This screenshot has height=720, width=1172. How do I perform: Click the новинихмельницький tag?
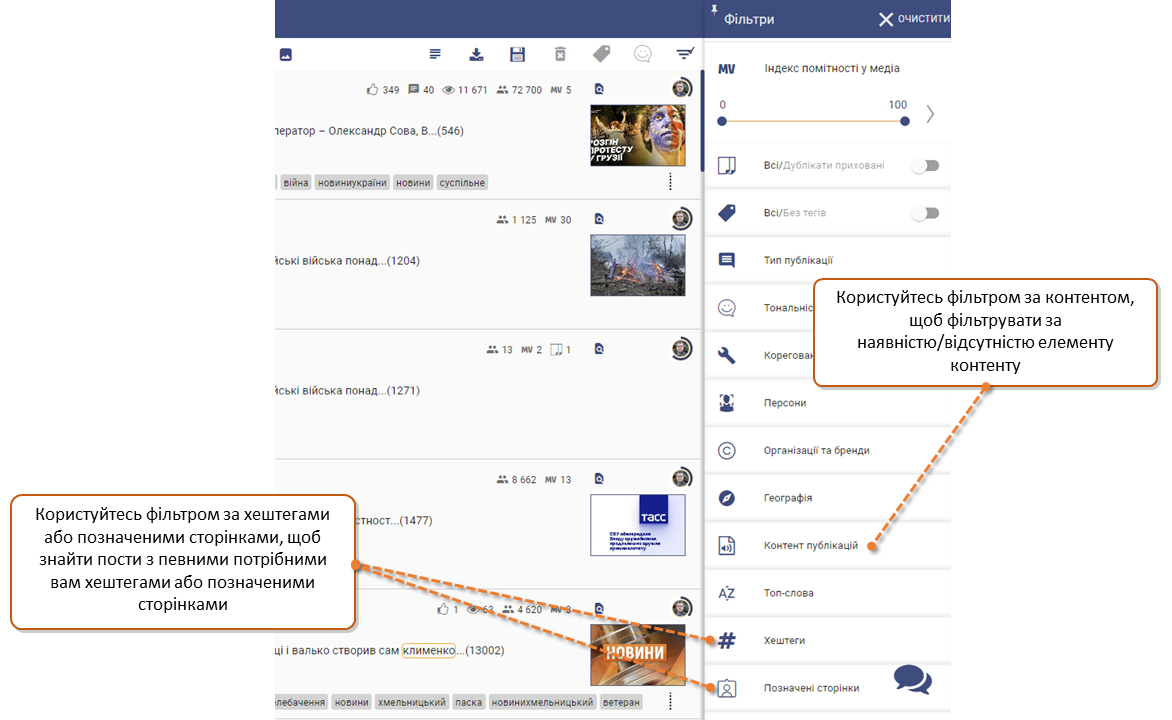pos(543,702)
